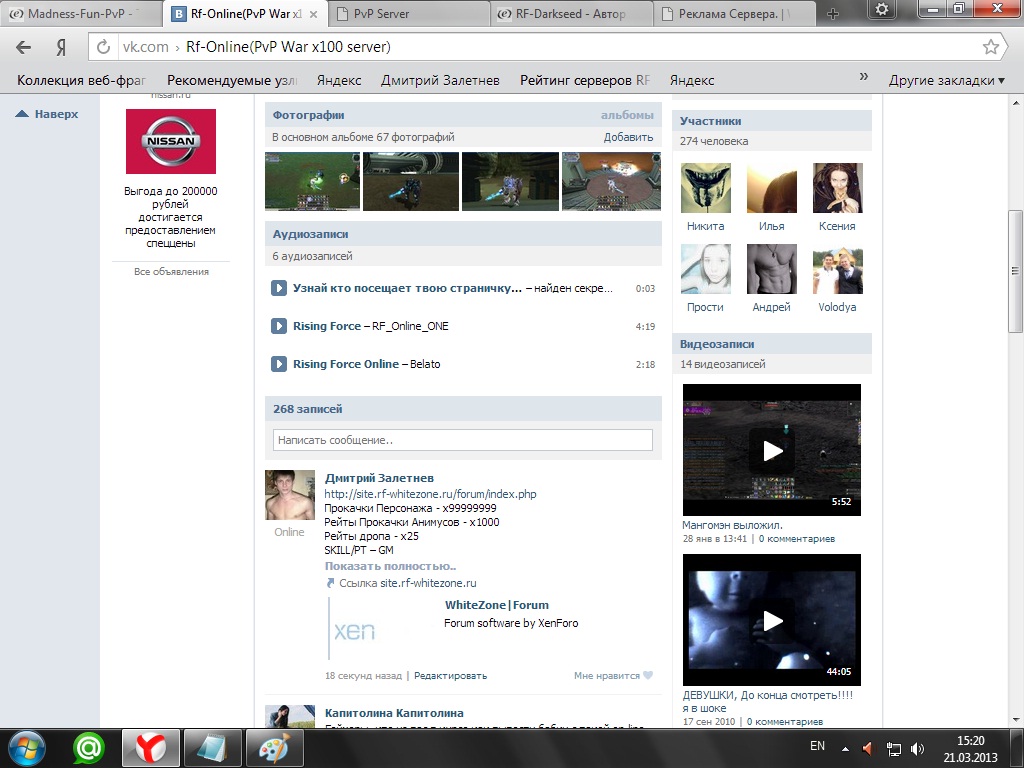
Task: Click the red muted-speaker tray icon
Action: click(868, 748)
